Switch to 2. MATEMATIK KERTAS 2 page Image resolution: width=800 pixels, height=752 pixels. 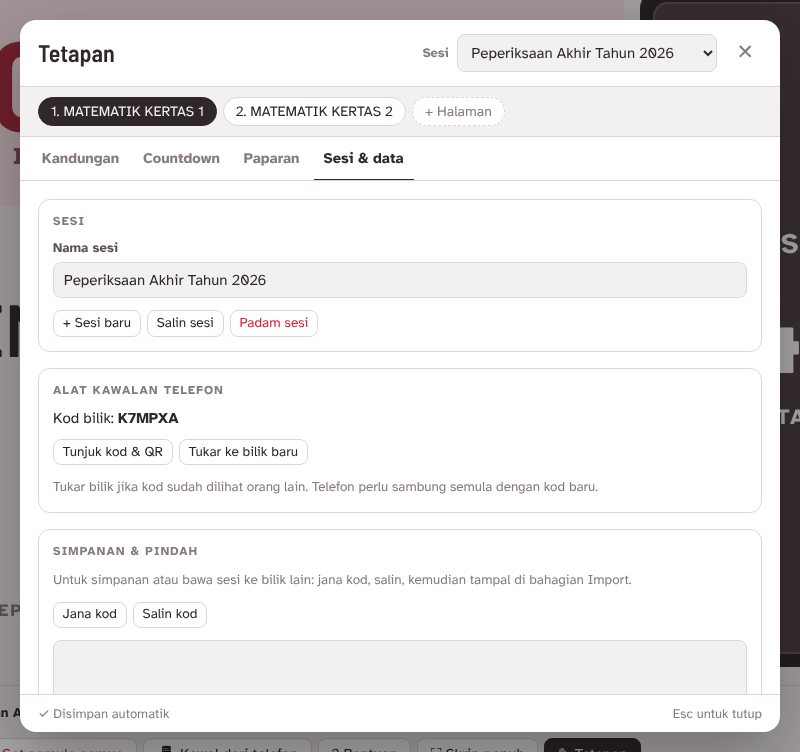pos(314,111)
